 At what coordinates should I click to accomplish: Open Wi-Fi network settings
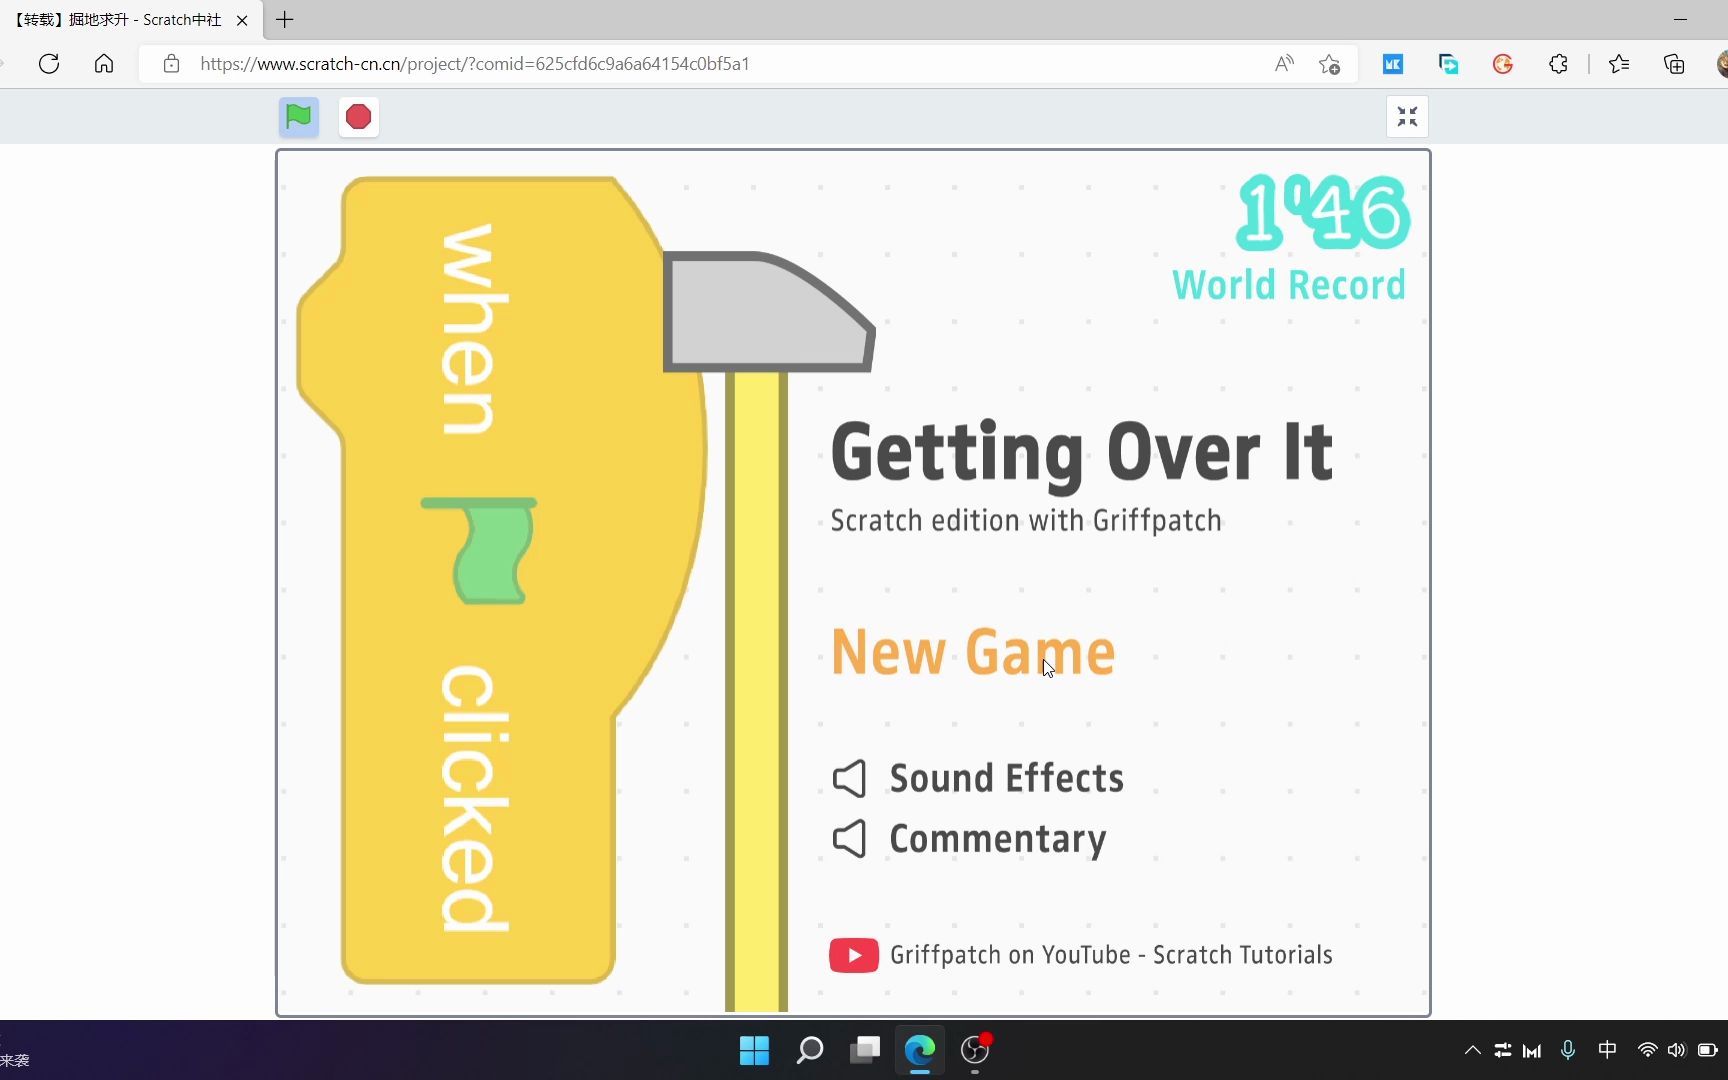tap(1647, 1050)
